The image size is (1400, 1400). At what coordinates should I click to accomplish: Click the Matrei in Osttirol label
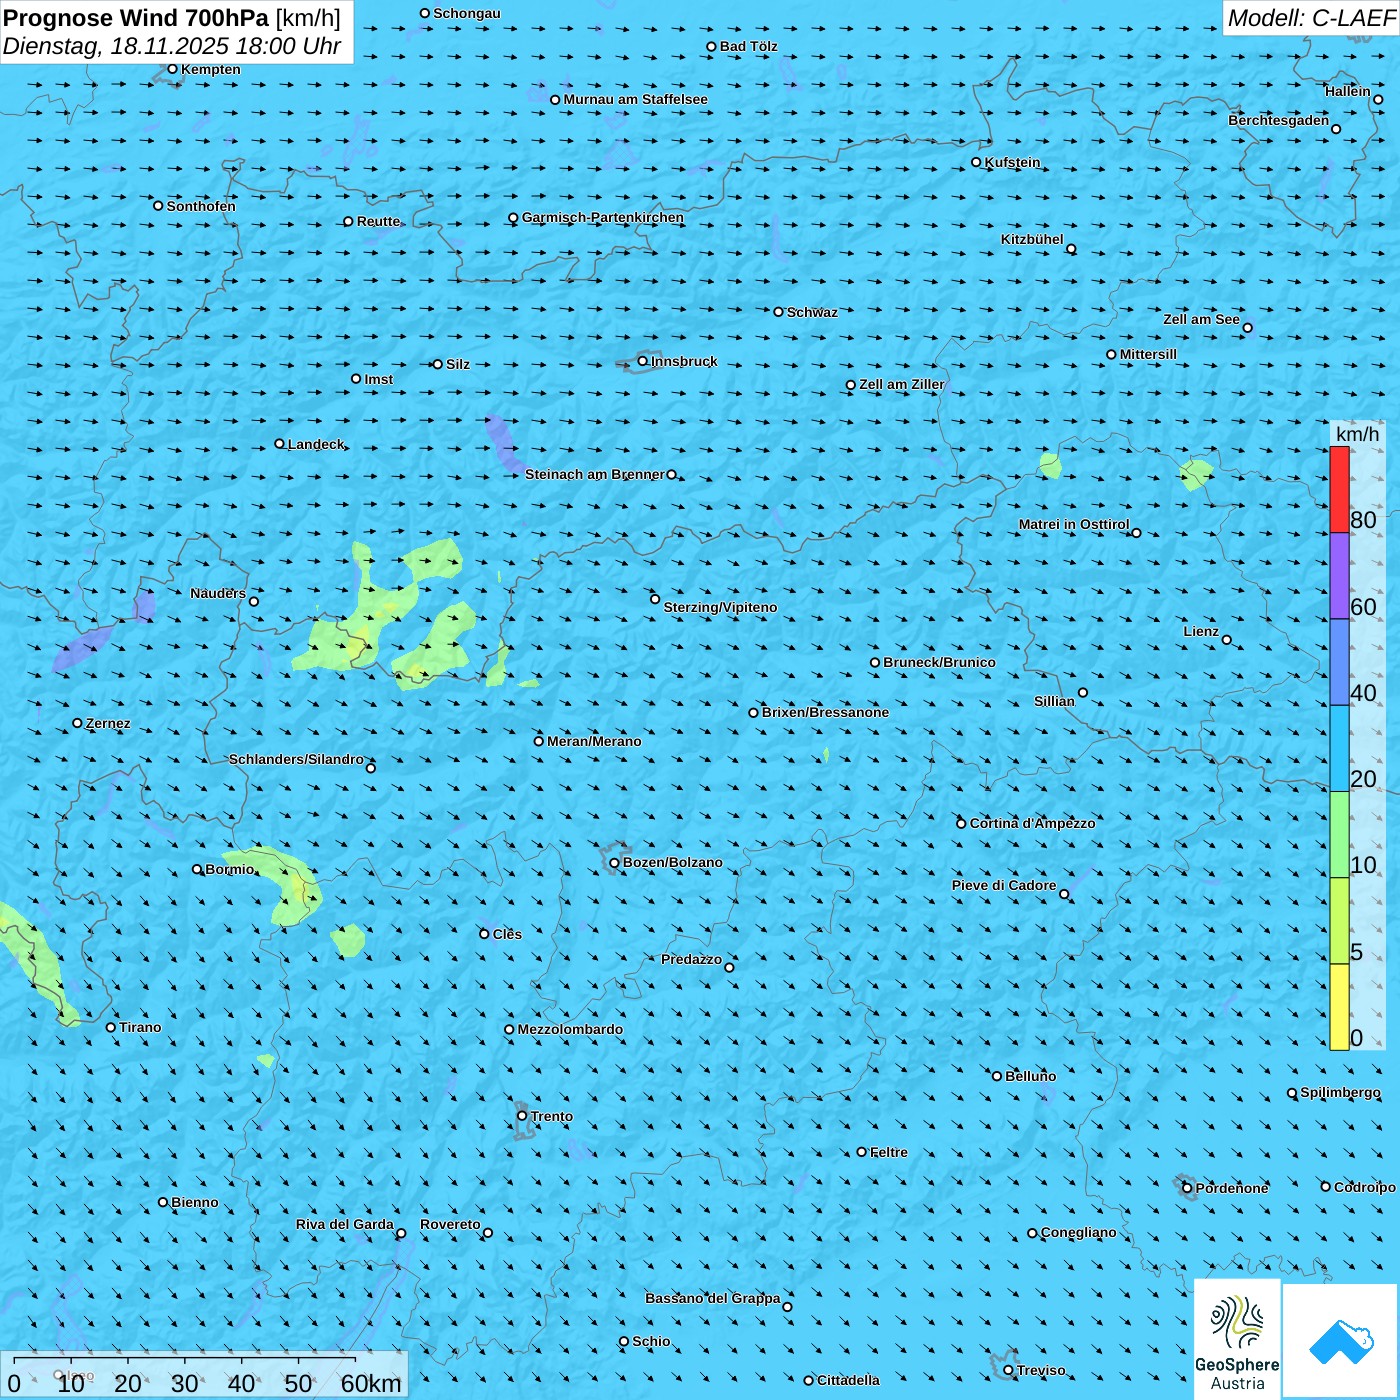pos(1074,524)
